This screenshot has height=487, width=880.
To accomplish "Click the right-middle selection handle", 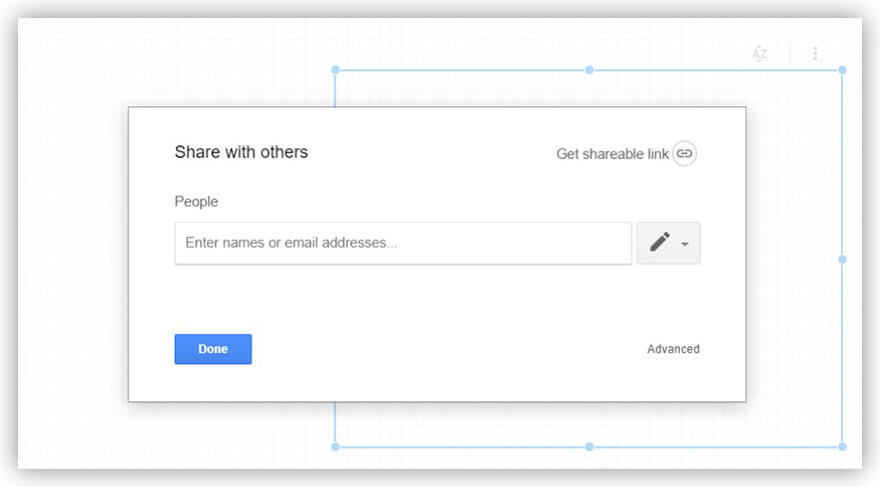I will (x=842, y=259).
